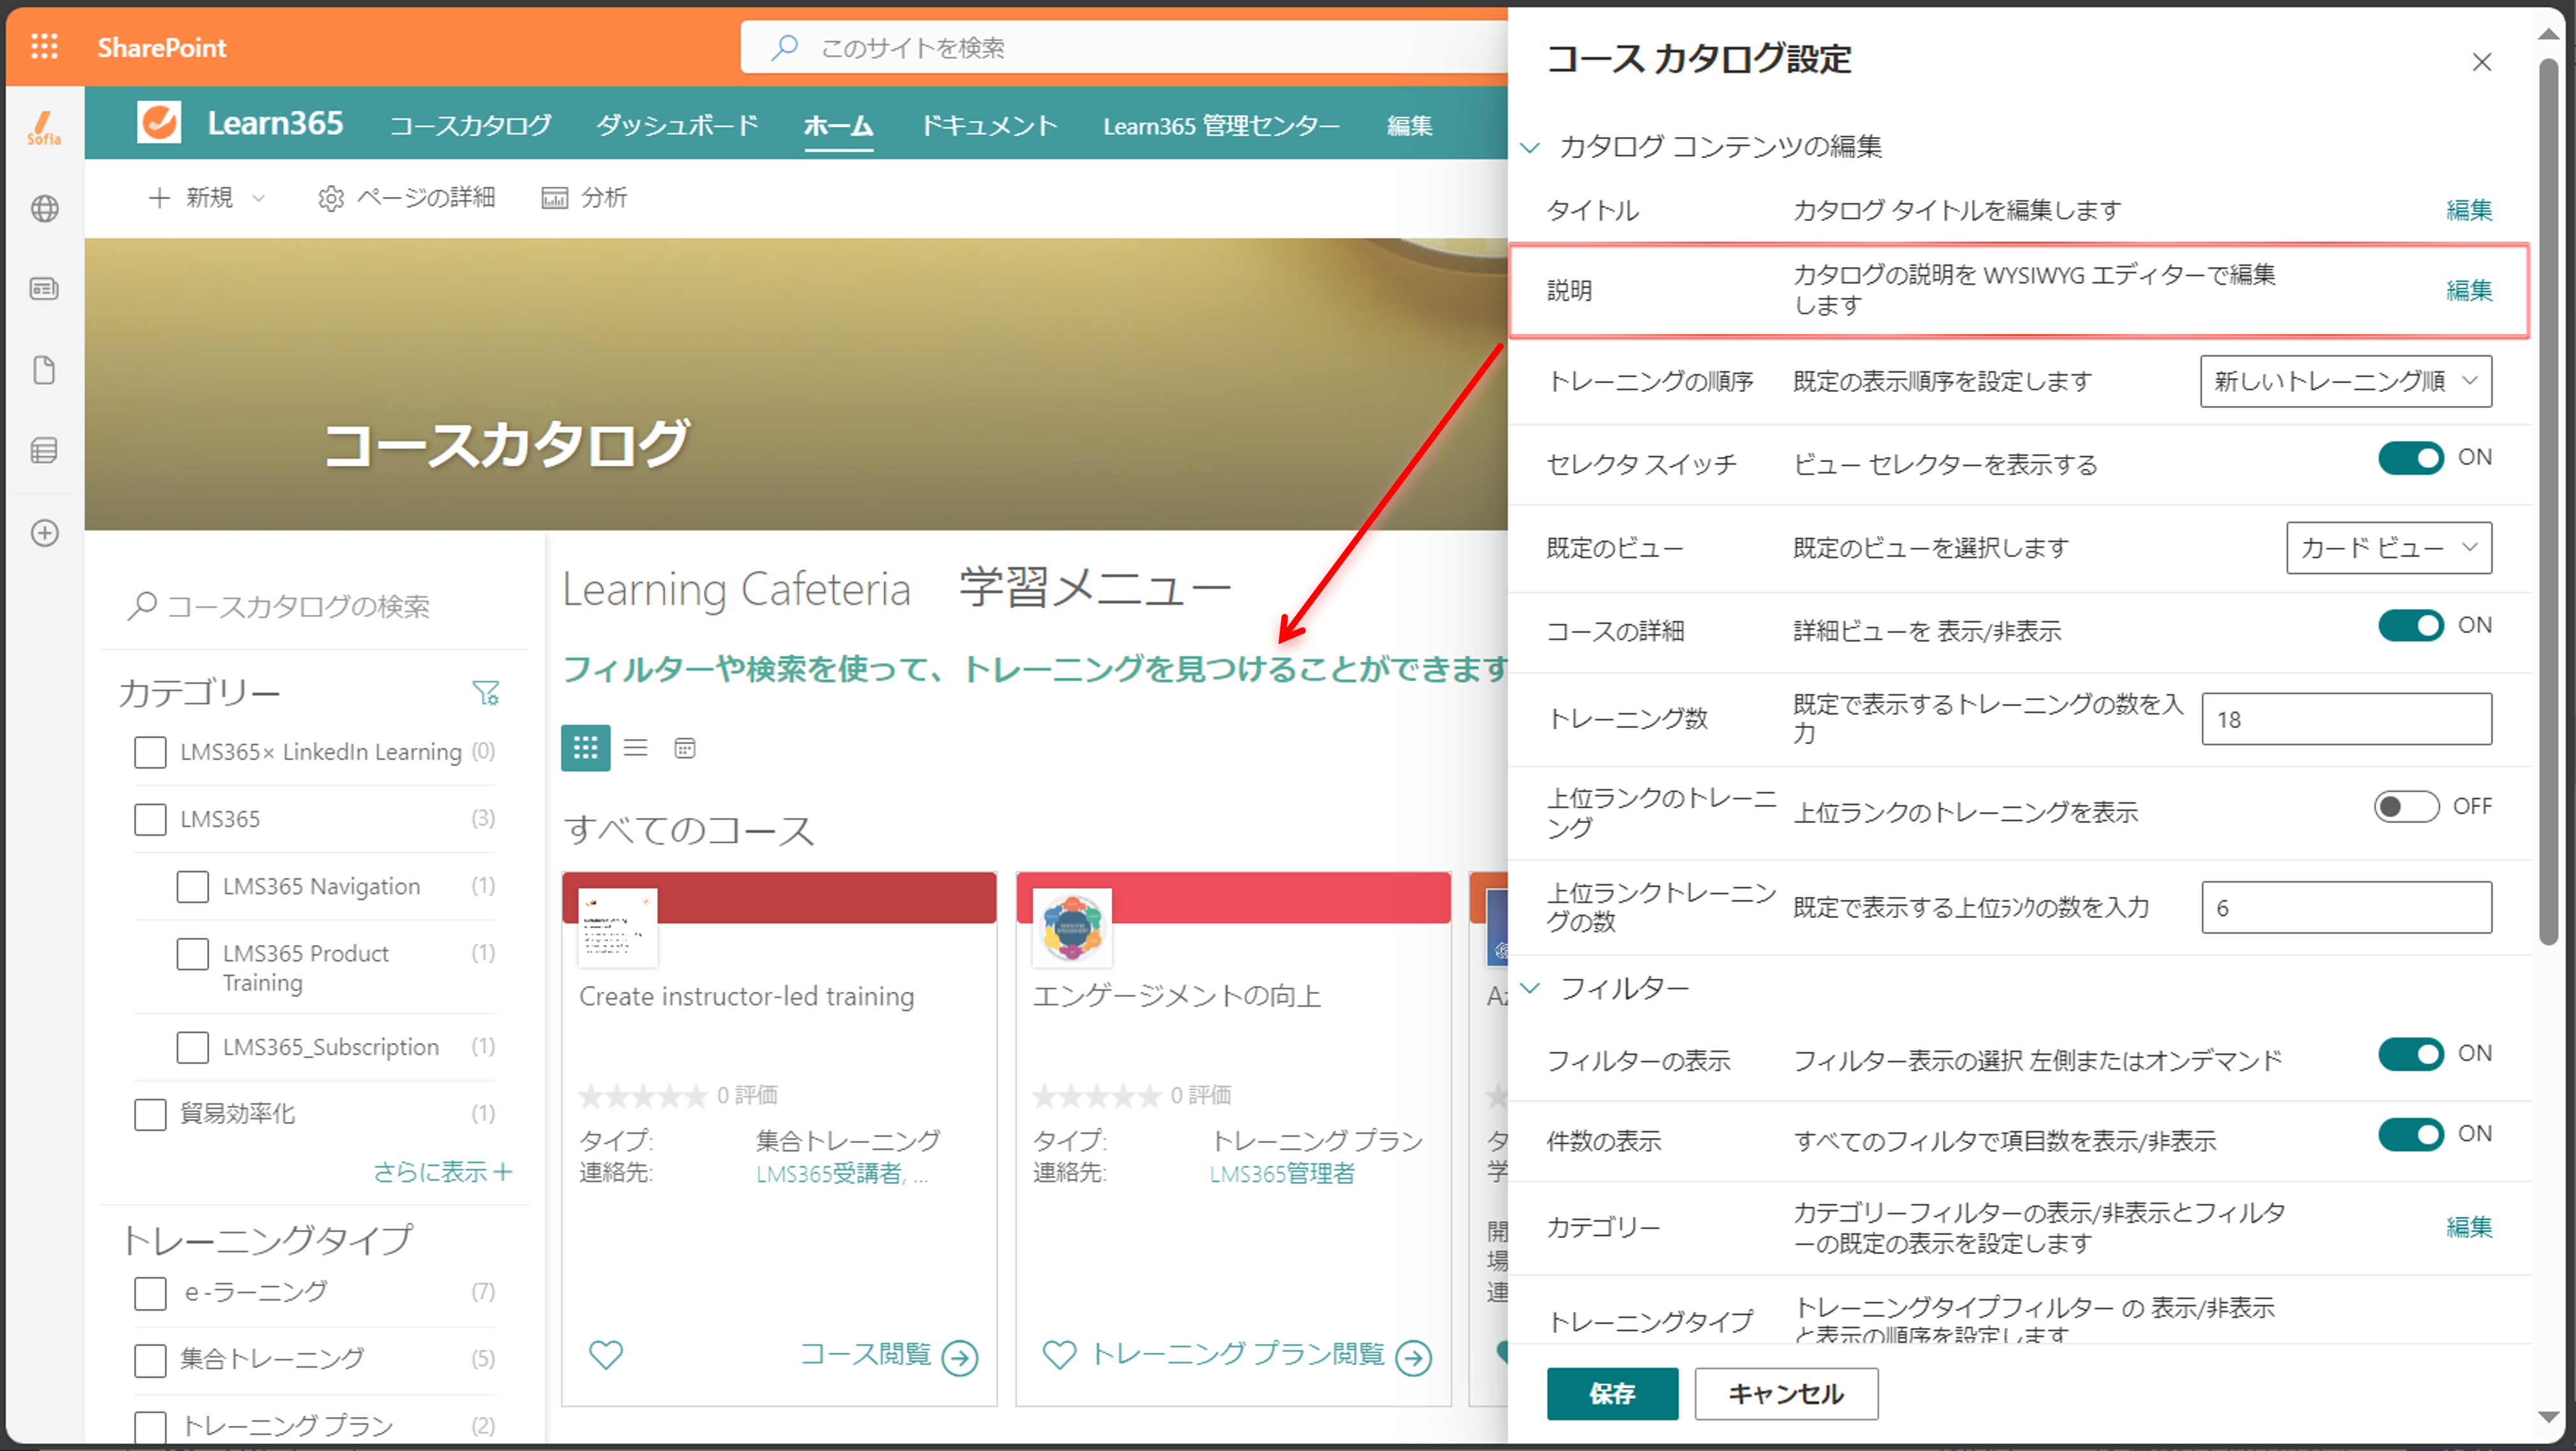Check the LMS365 category checkbox

pos(150,819)
